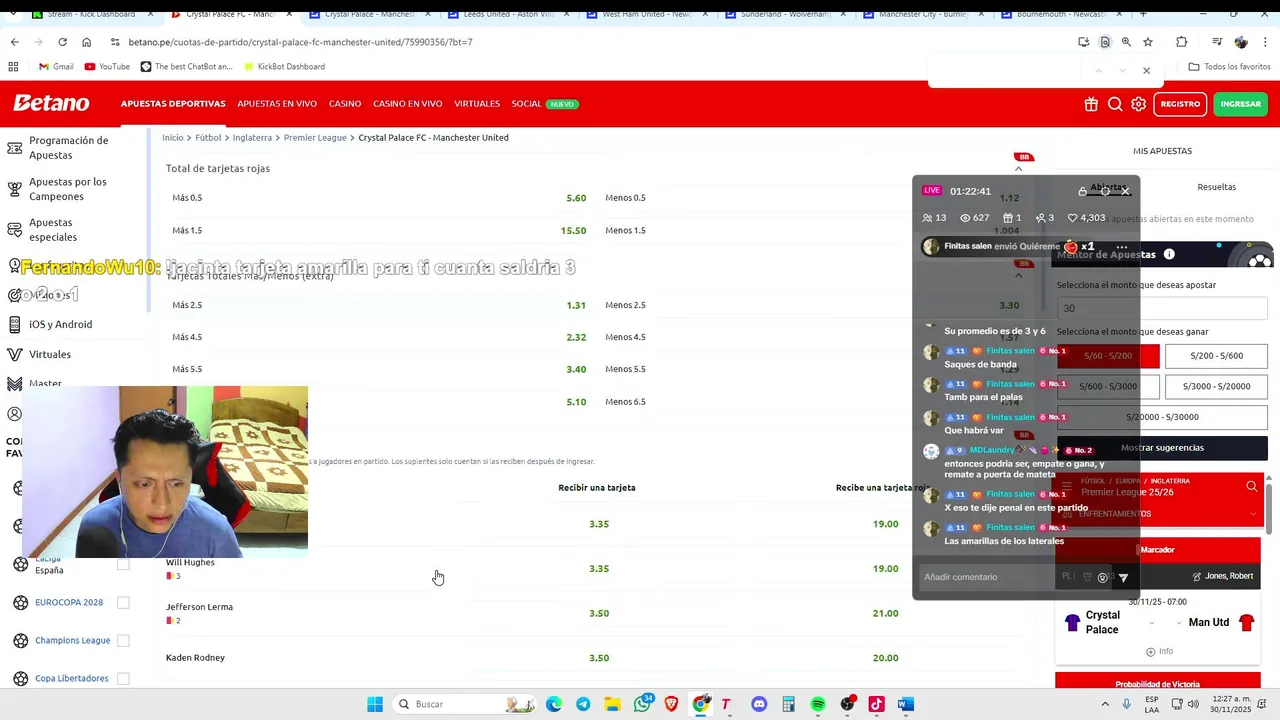This screenshot has width=1280, height=720.
Task: Select Jefferson Lerma card odd 3.50
Action: click(599, 613)
